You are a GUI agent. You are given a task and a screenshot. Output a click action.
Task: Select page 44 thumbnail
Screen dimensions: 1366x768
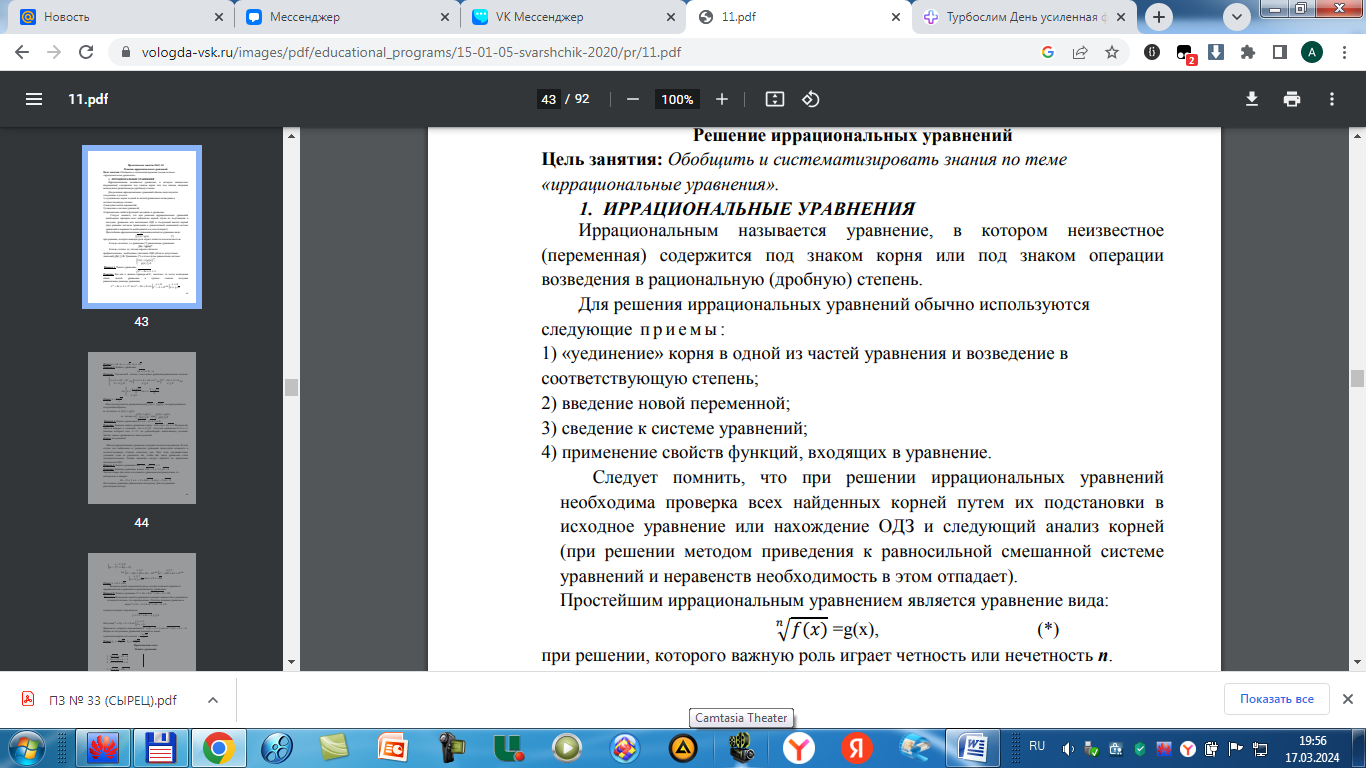[x=142, y=428]
